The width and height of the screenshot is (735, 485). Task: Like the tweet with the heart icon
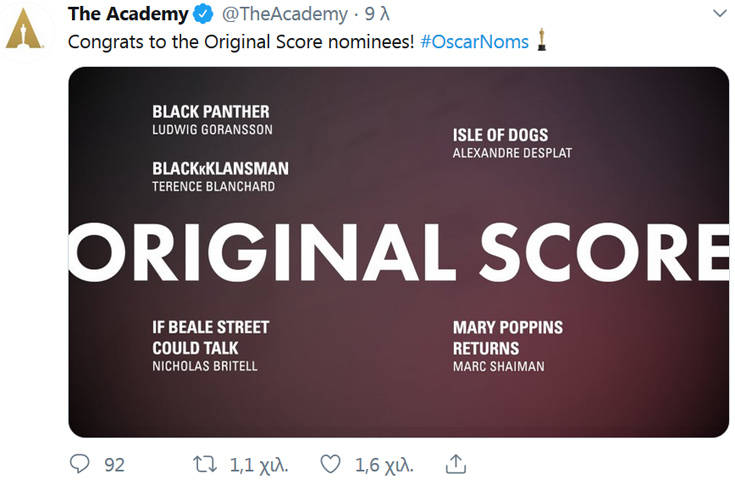tap(330, 464)
